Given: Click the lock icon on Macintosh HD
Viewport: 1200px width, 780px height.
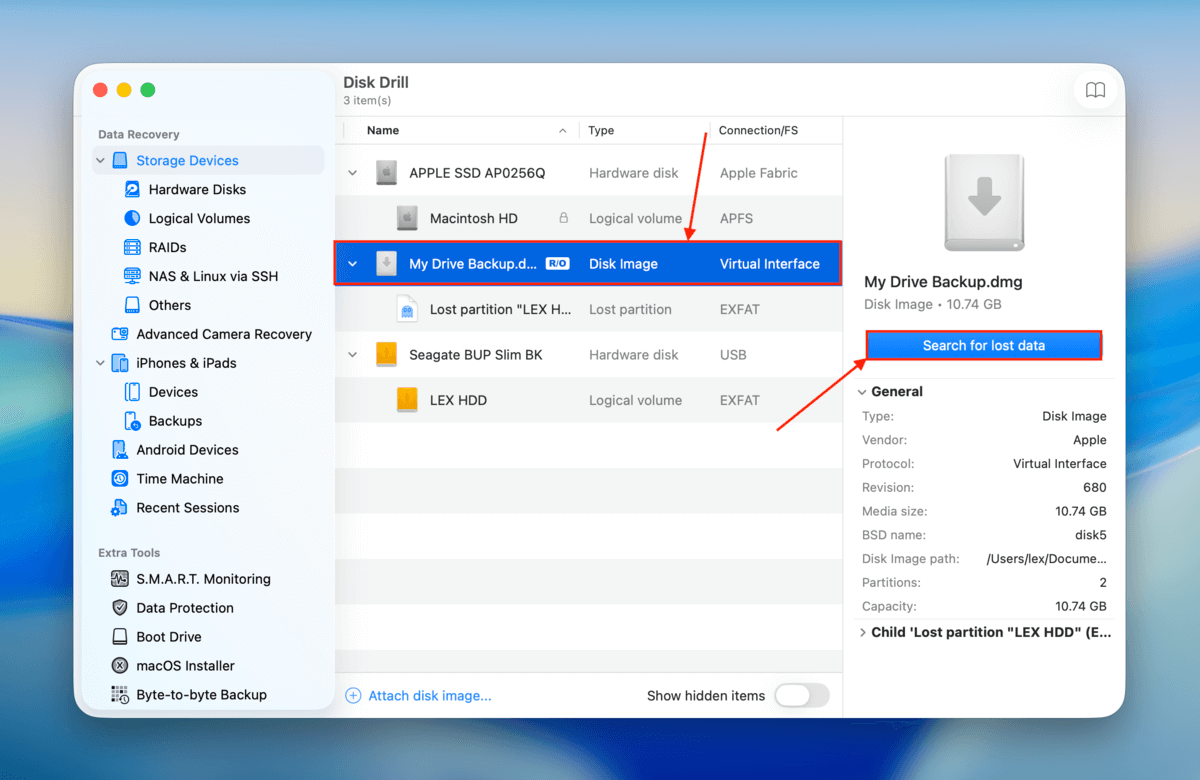Looking at the screenshot, I should click(x=564, y=217).
